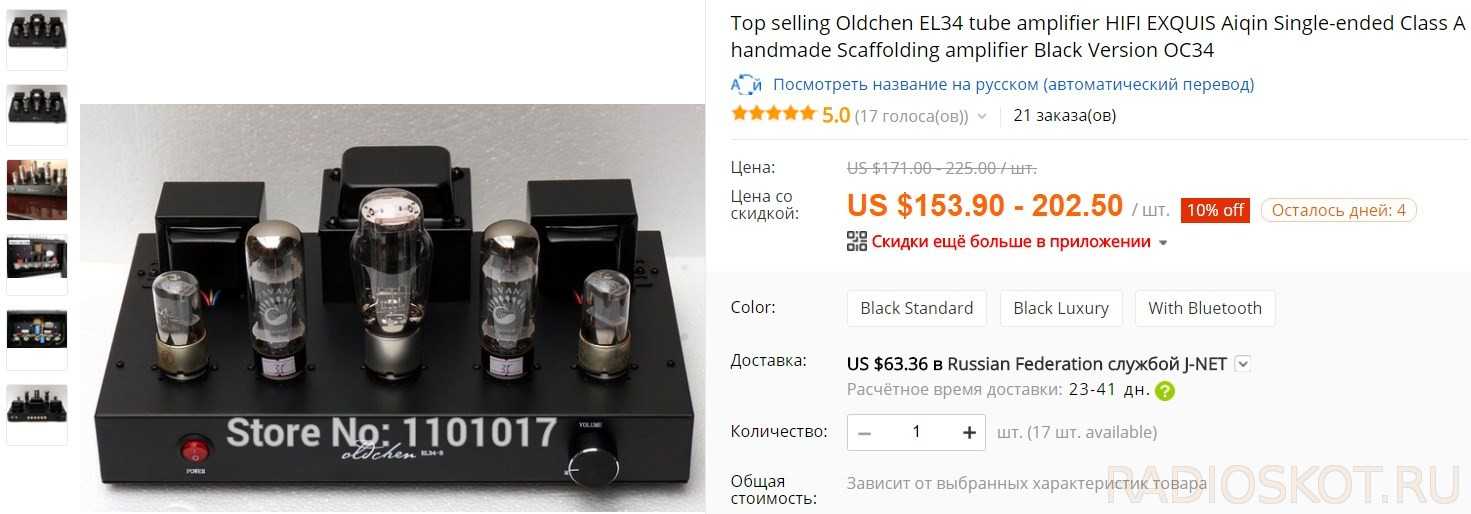Expand the rating votes dropdown arrow
Viewport: 1471px width, 514px height.
point(981,116)
